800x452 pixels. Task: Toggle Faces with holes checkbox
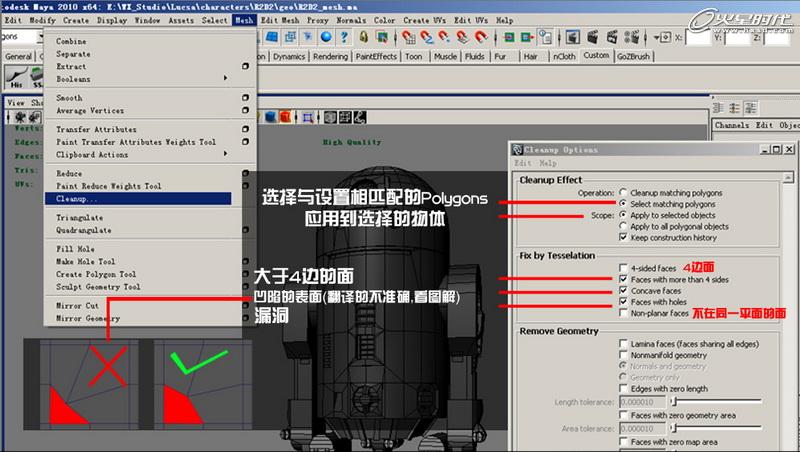coord(623,302)
